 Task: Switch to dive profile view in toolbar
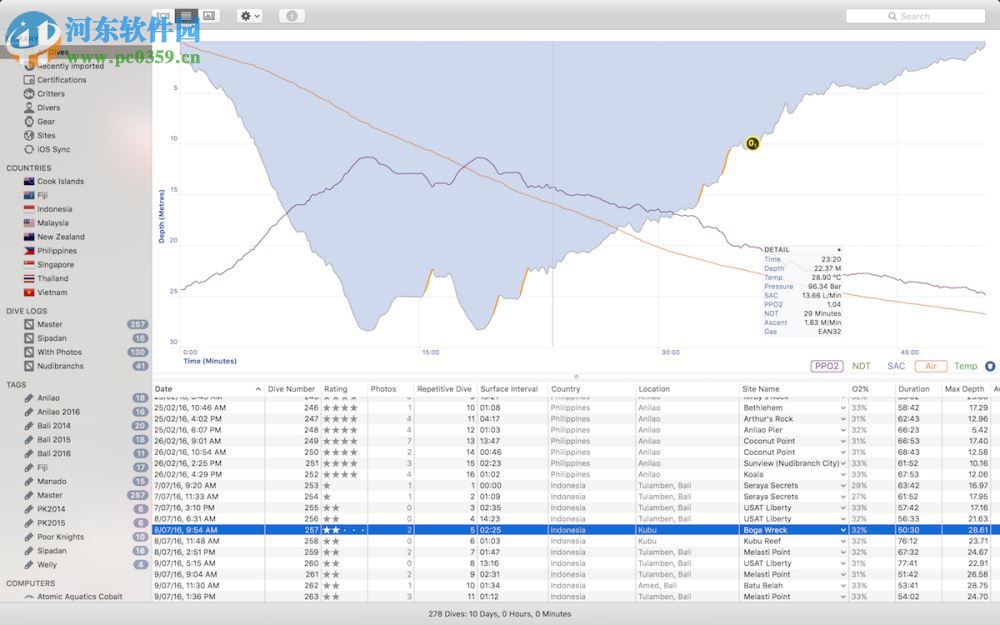pyautogui.click(x=161, y=16)
